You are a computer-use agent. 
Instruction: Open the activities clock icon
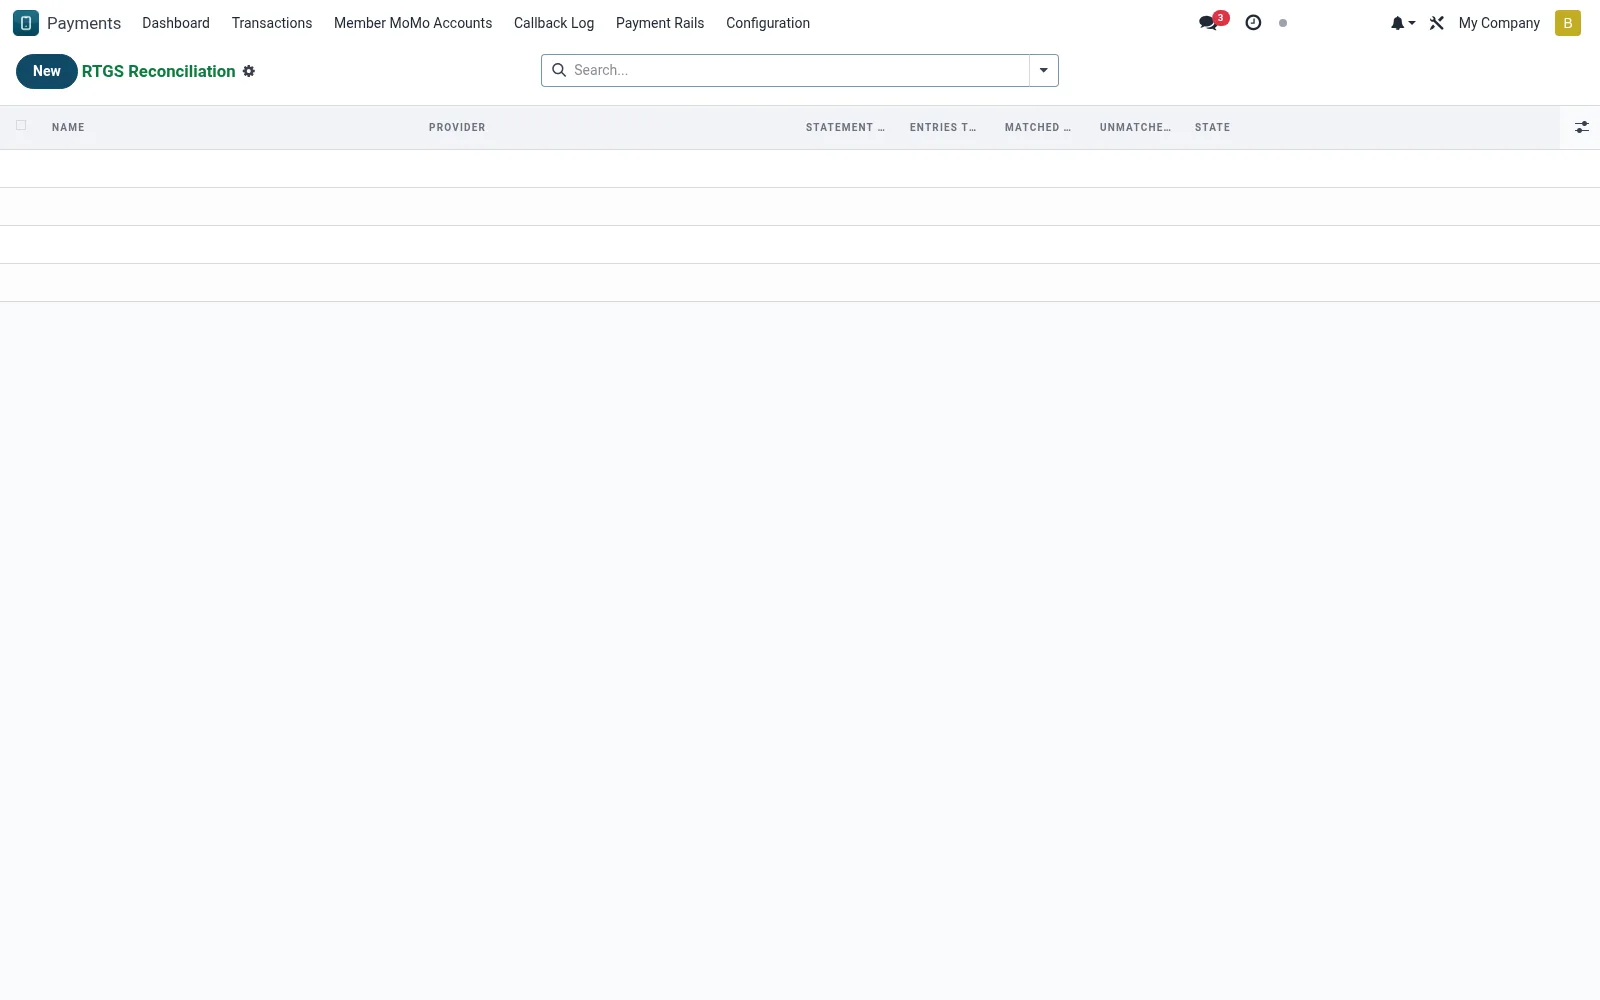1253,23
